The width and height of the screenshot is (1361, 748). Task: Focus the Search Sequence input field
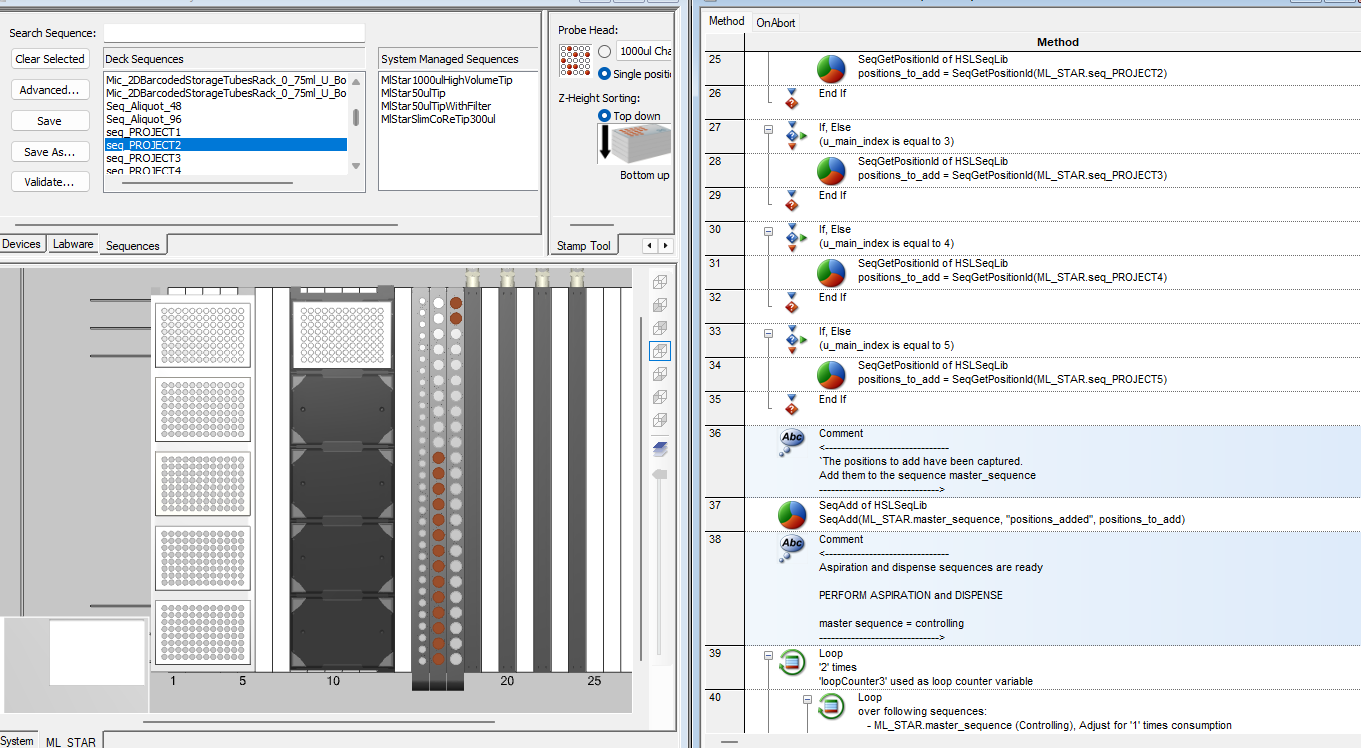[x=234, y=33]
